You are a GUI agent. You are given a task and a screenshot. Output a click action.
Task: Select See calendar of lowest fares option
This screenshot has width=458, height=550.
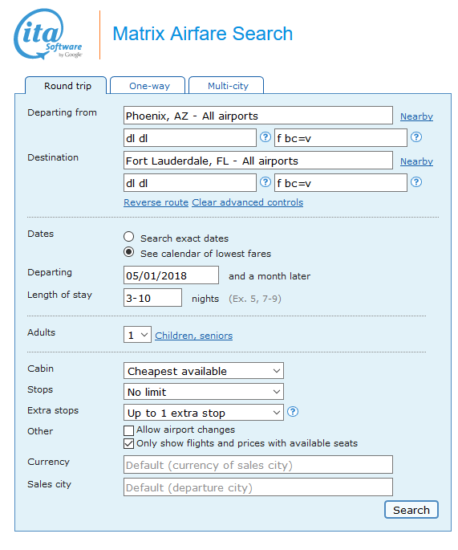129,252
